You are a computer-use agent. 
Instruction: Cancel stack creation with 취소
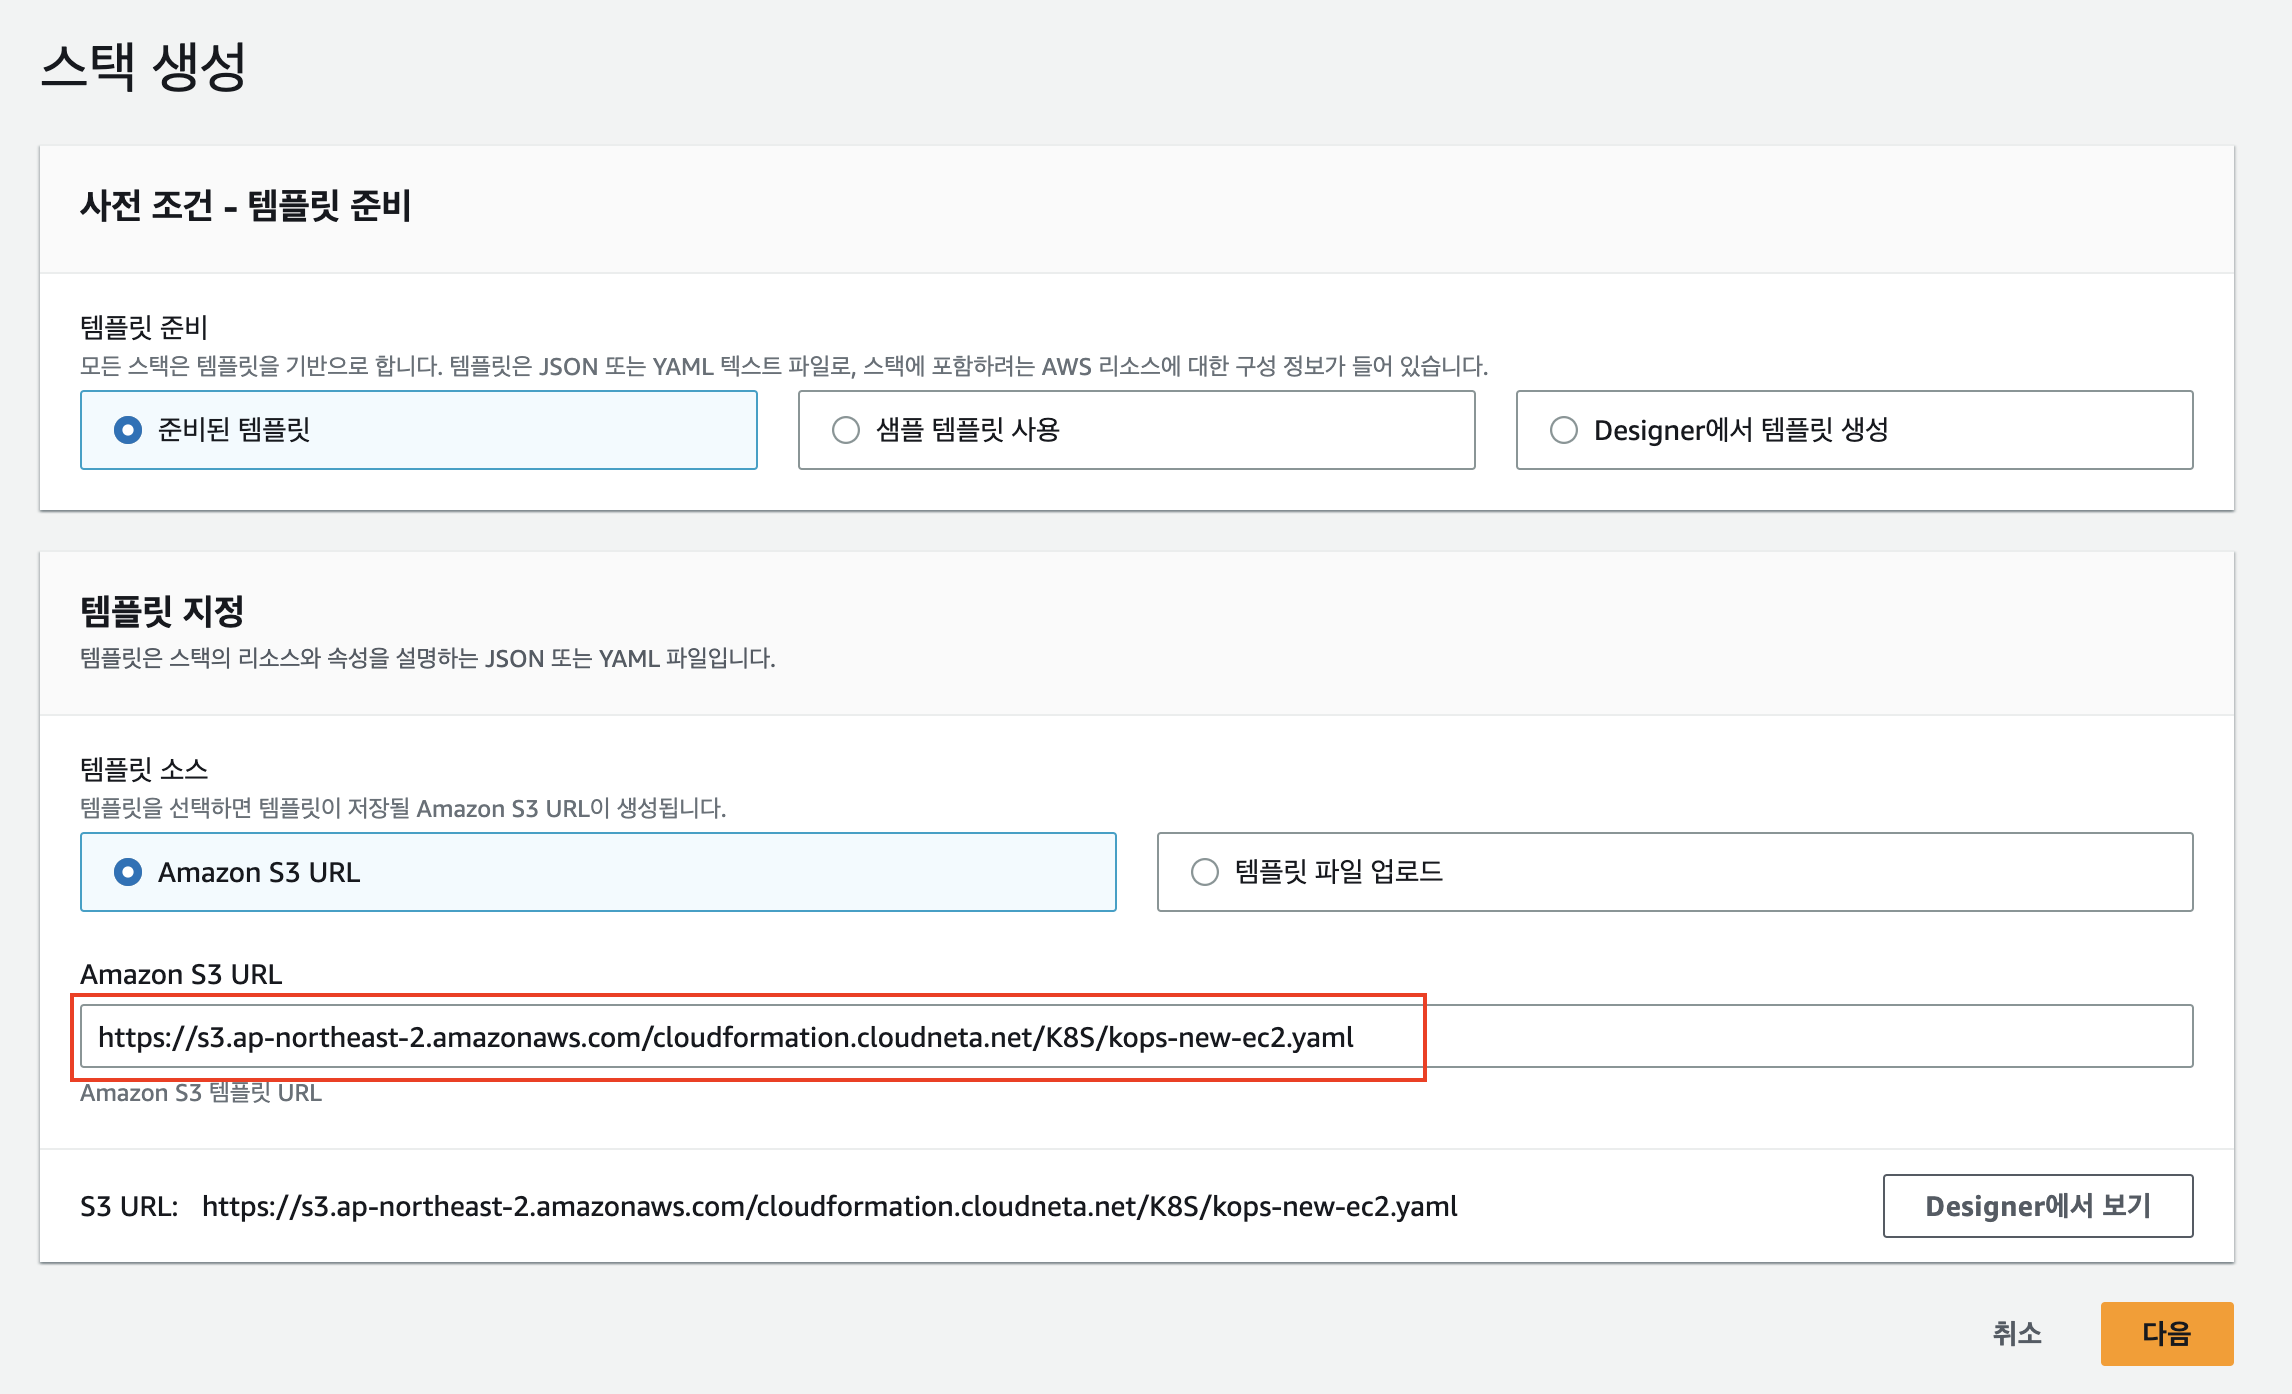click(2016, 1333)
